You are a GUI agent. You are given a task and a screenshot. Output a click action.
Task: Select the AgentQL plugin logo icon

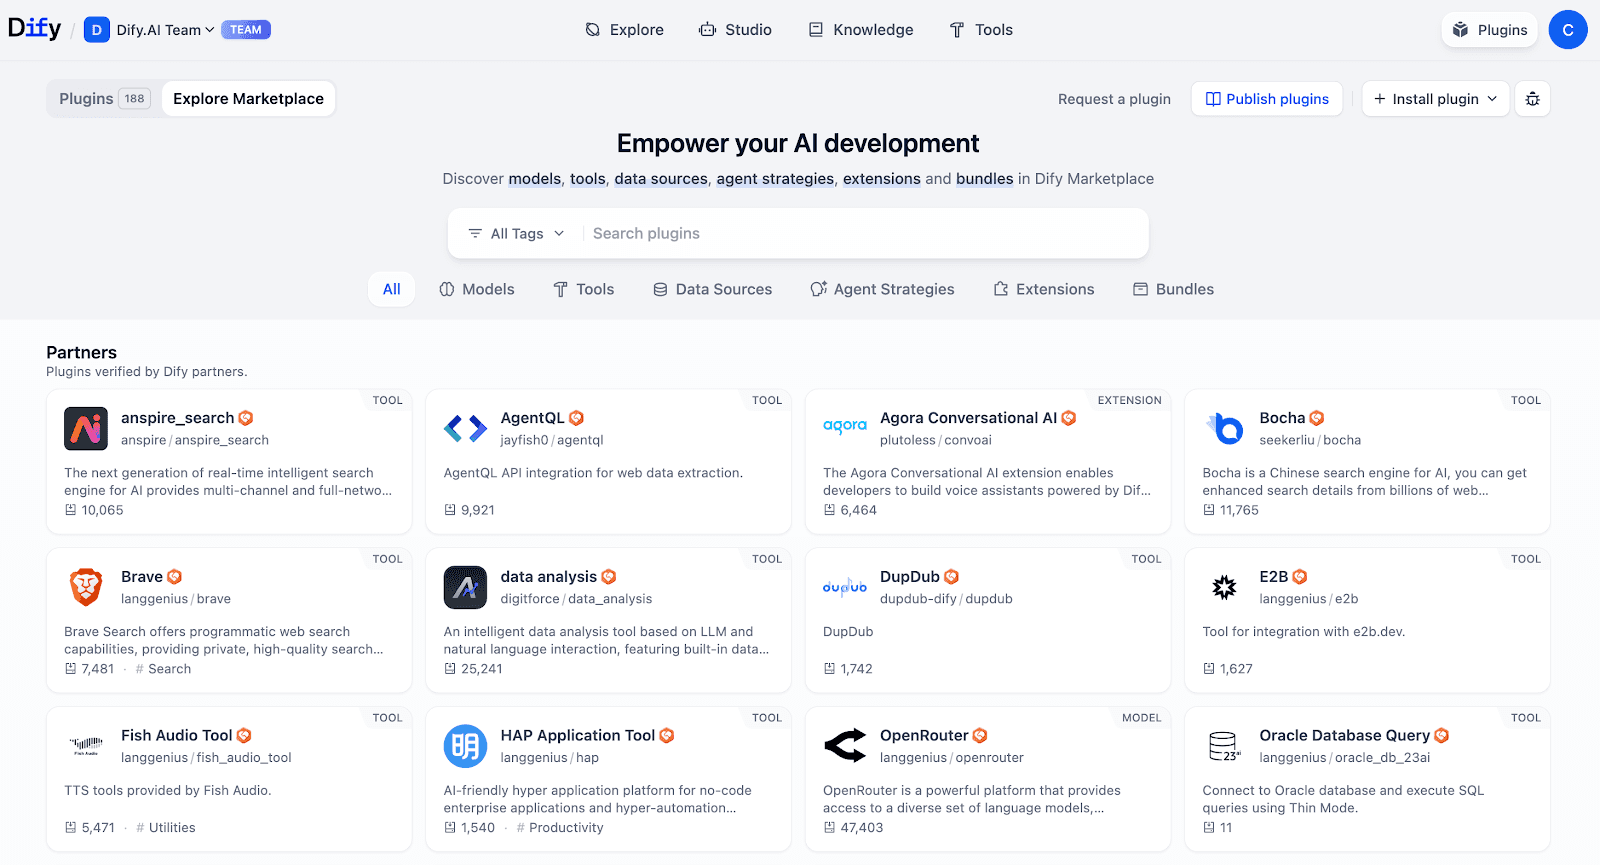pos(465,428)
